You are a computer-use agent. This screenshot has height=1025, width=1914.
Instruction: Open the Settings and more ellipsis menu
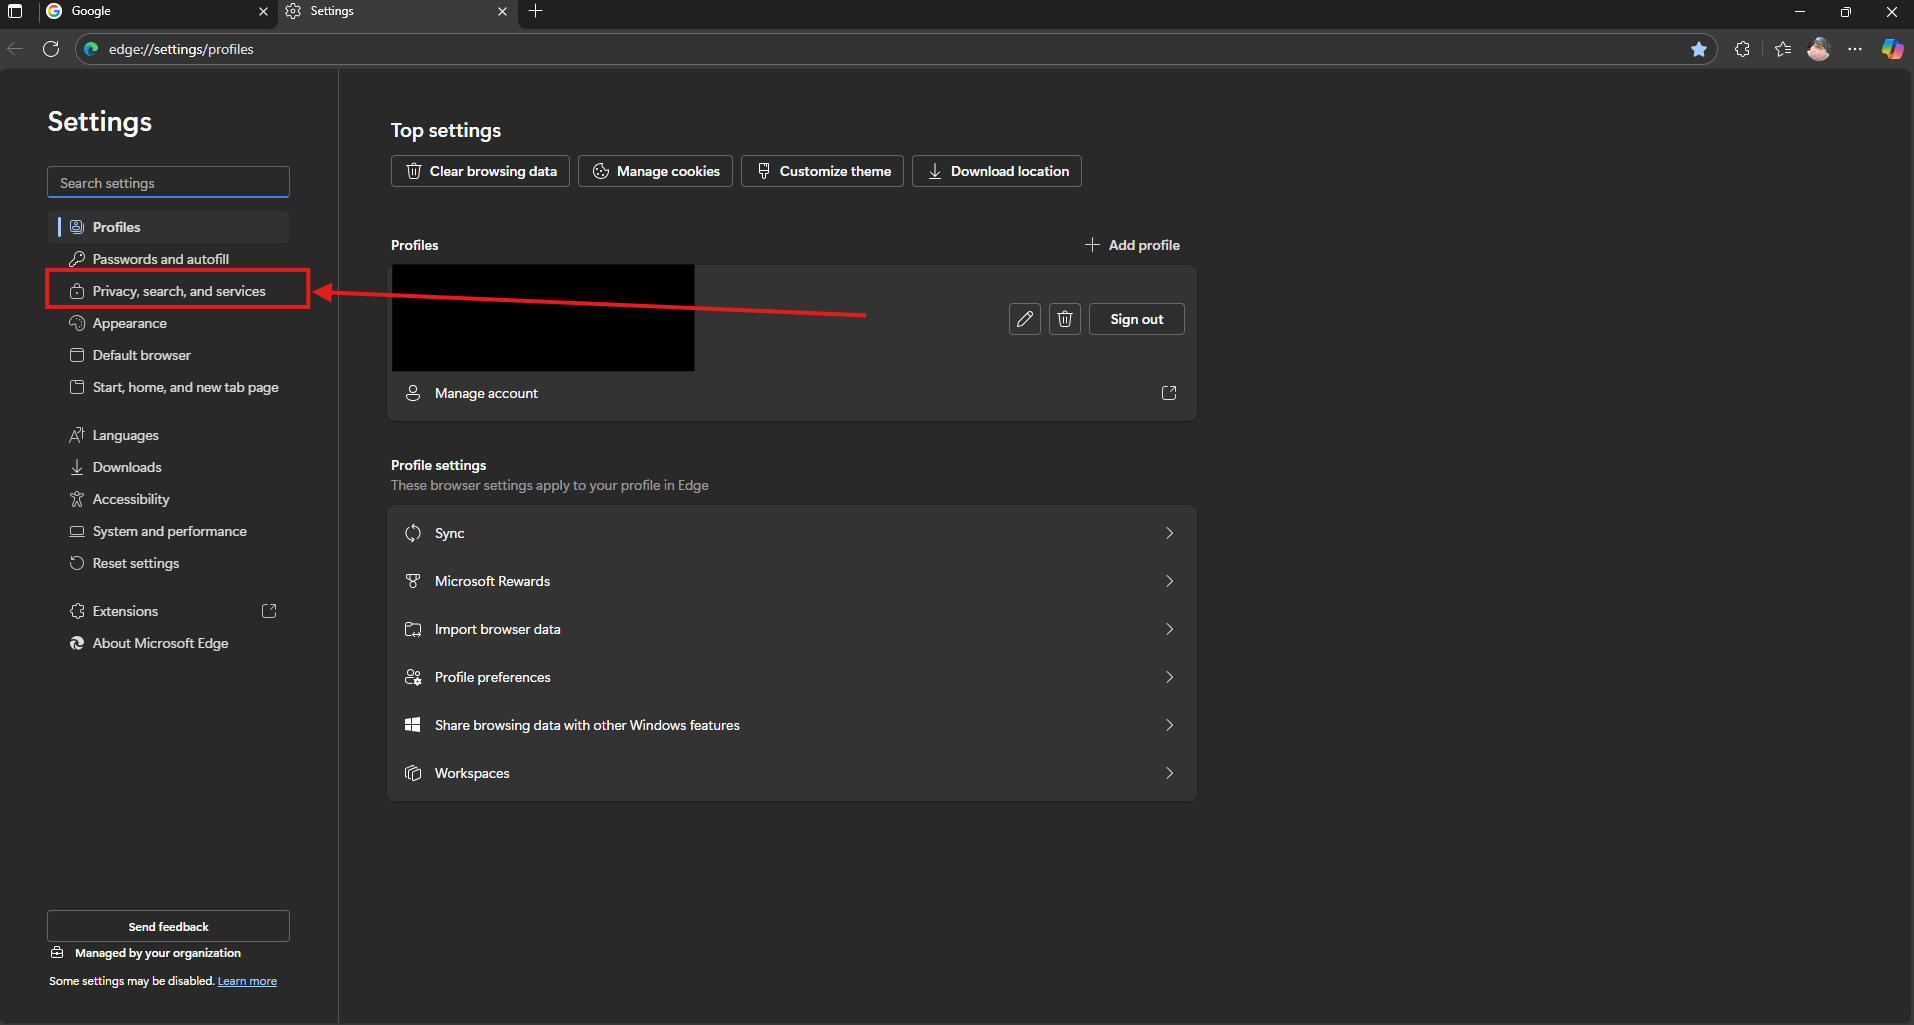[1855, 49]
